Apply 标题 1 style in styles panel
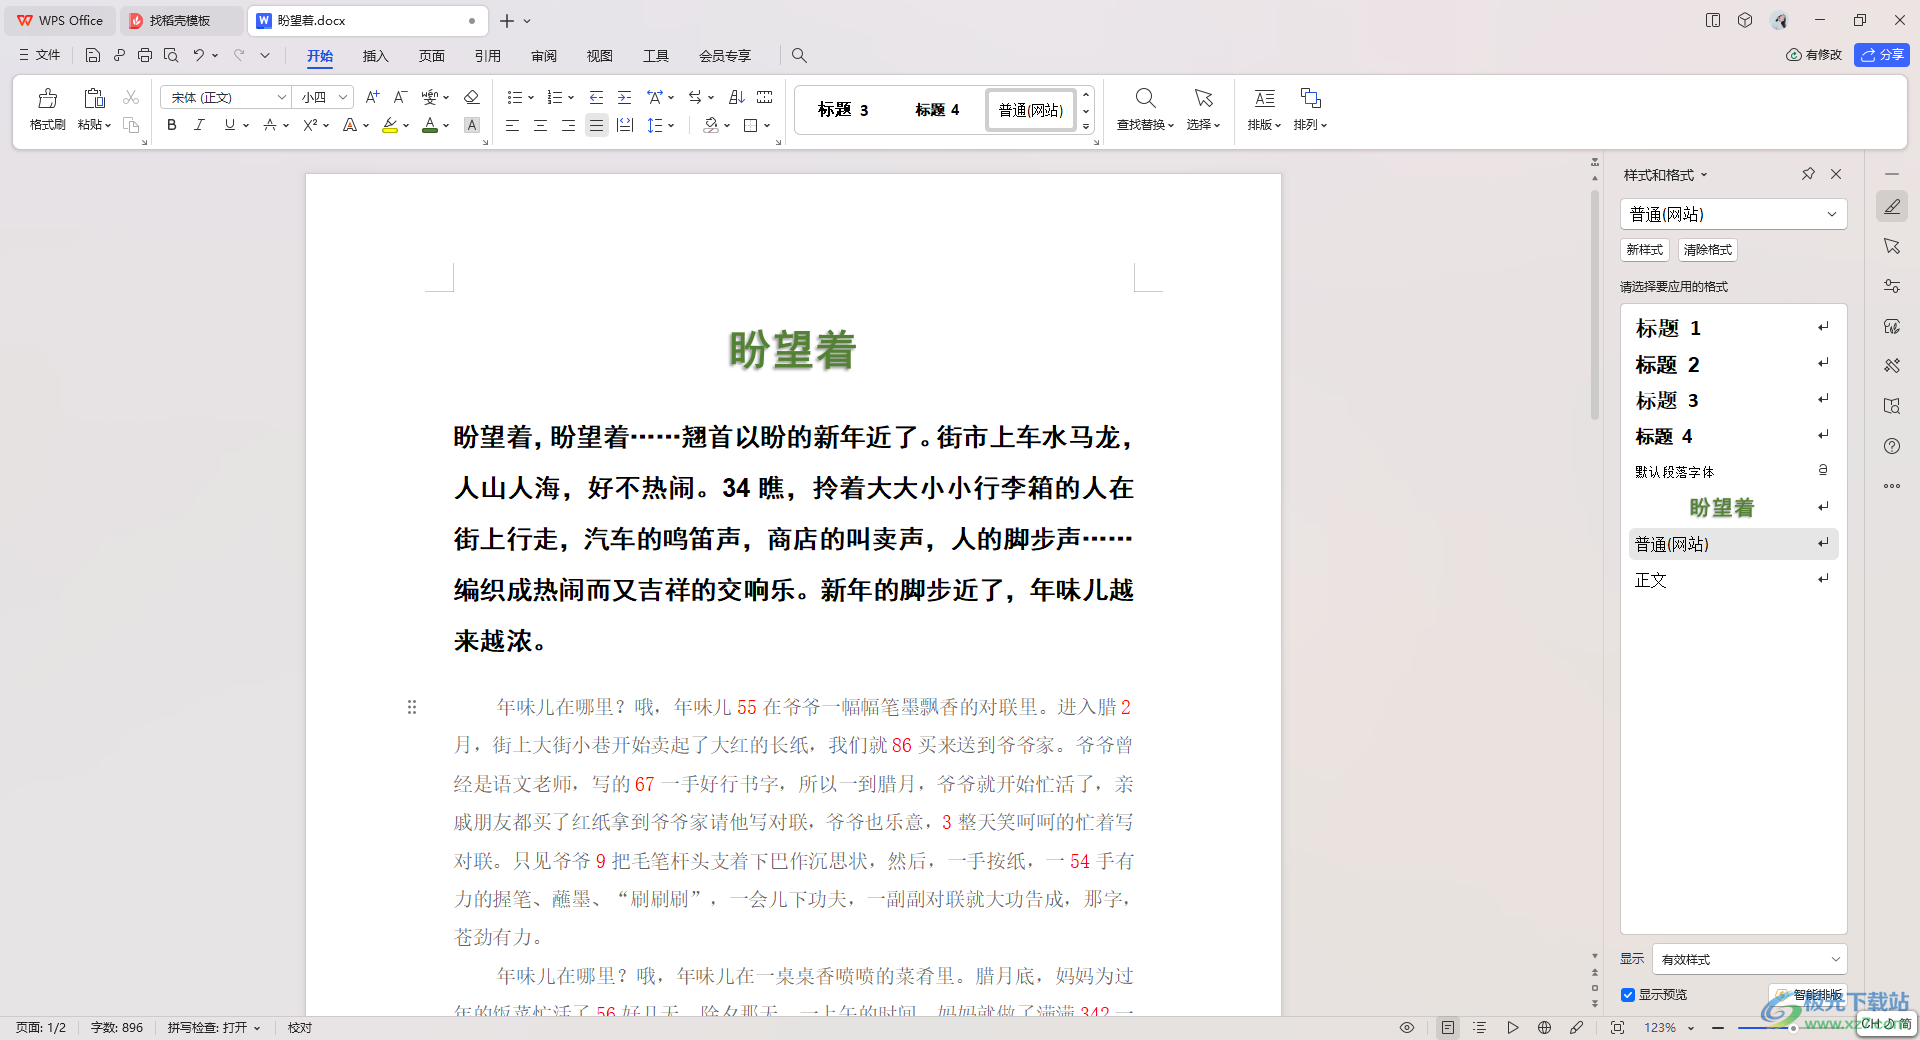1920x1040 pixels. pyautogui.click(x=1733, y=328)
